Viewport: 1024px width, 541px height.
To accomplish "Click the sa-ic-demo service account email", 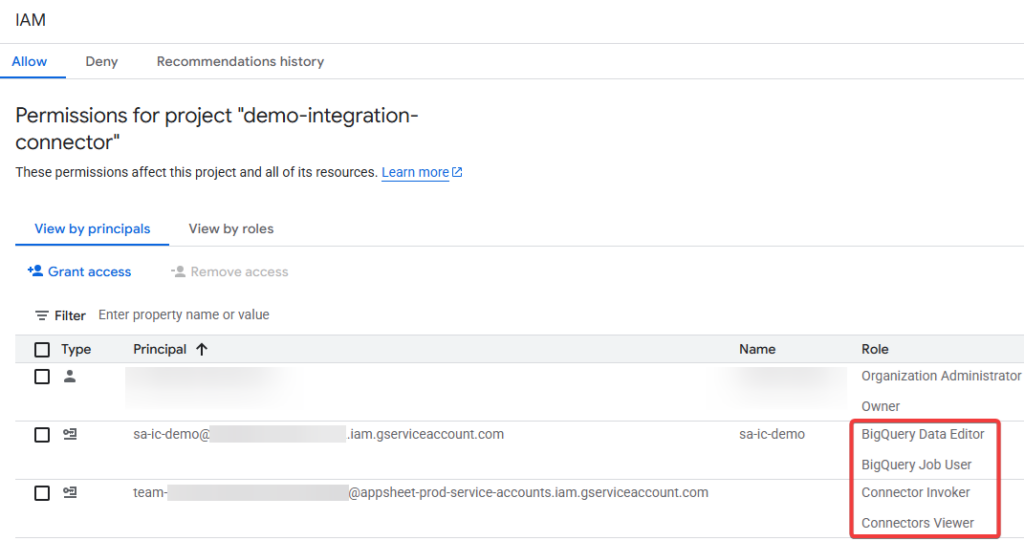I will pyautogui.click(x=319, y=434).
